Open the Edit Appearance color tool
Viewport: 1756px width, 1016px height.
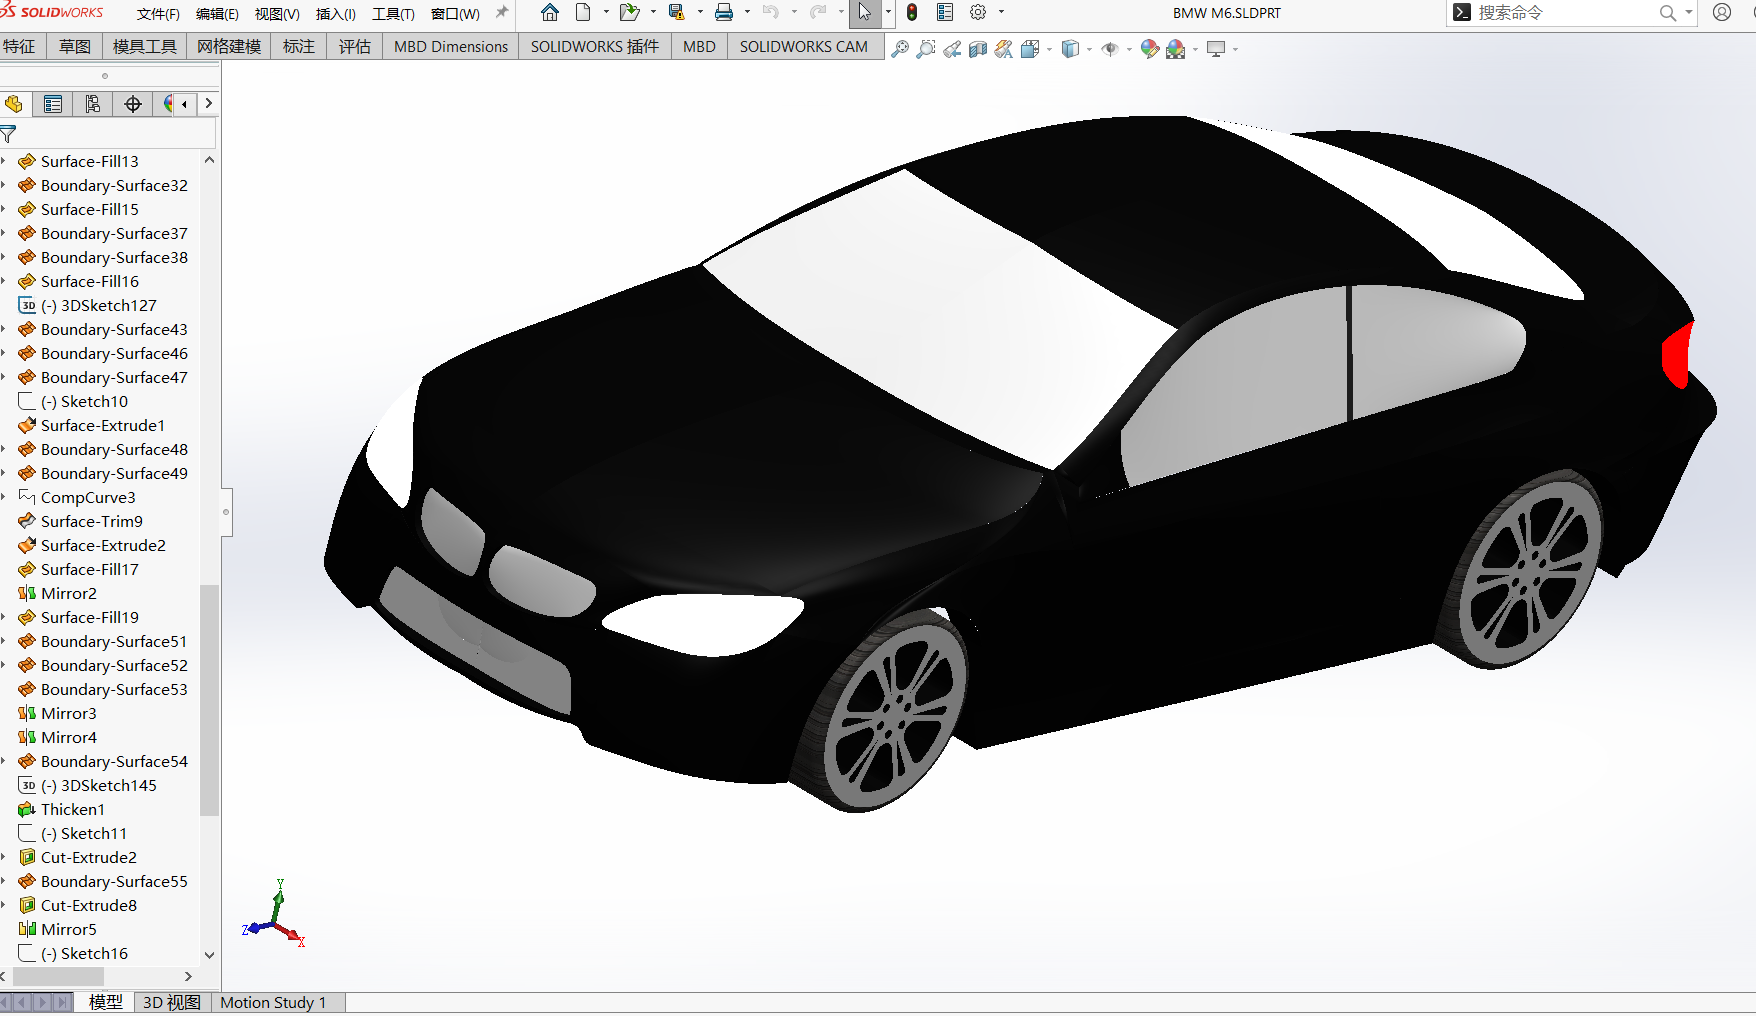point(1150,49)
